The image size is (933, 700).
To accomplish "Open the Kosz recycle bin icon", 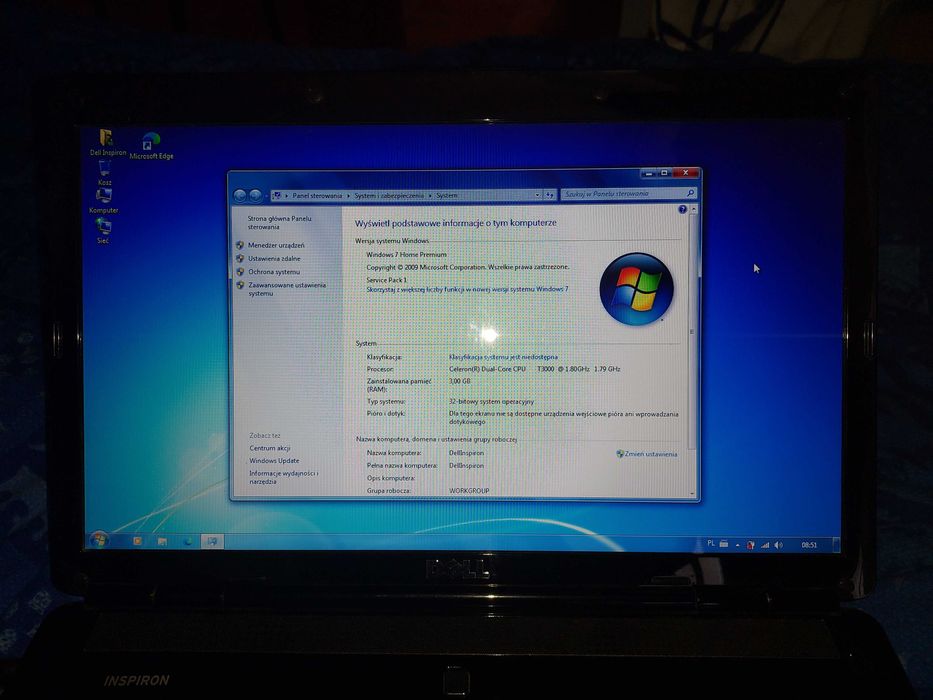I will point(105,173).
